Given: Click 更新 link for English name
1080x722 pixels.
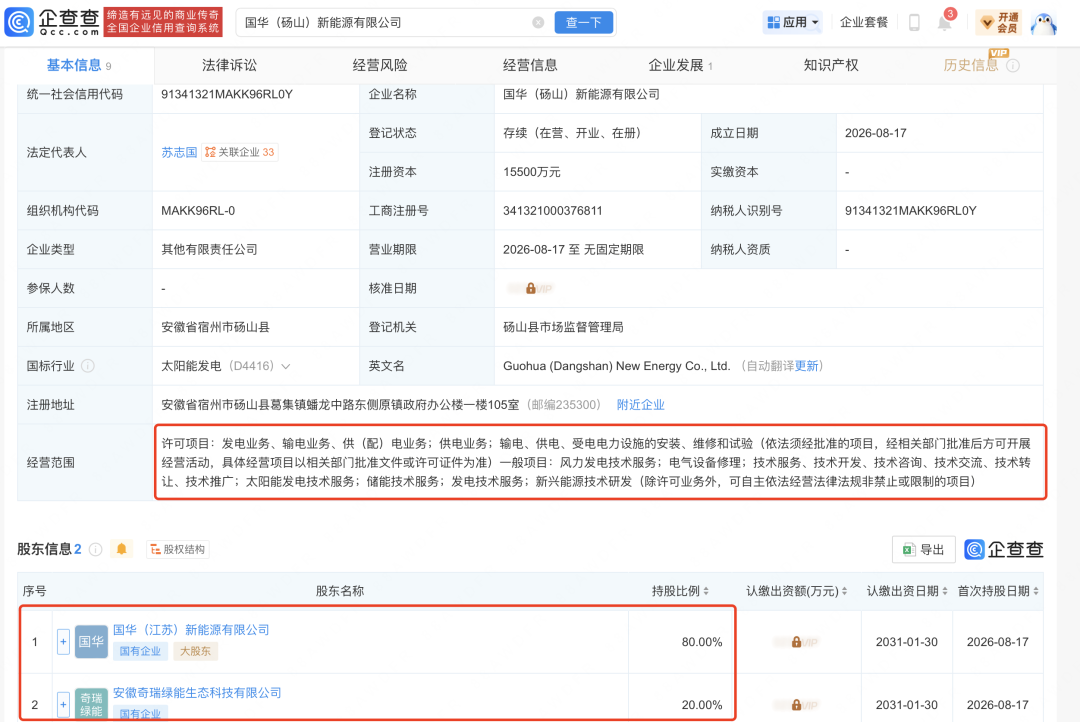Looking at the screenshot, I should (x=807, y=366).
